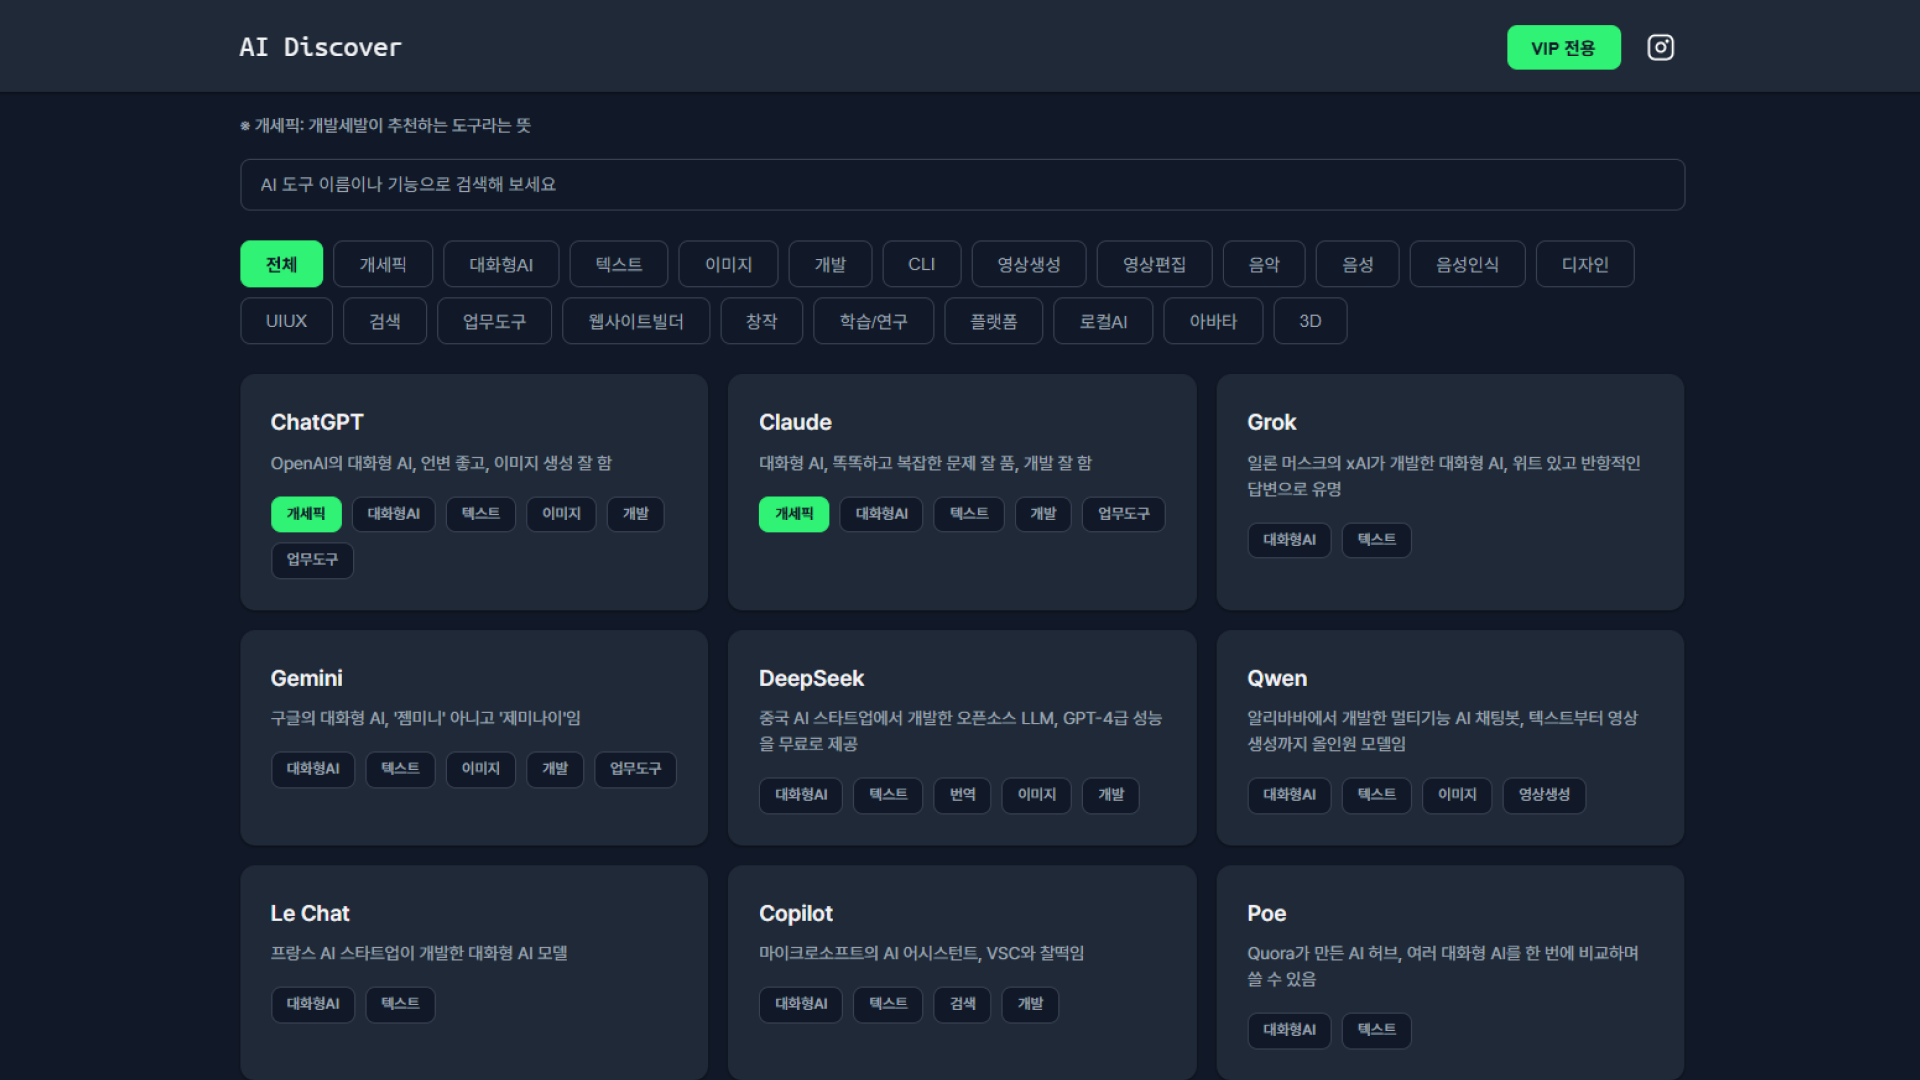
Task: Switch to the 이미지 filter chip
Action: [x=728, y=264]
